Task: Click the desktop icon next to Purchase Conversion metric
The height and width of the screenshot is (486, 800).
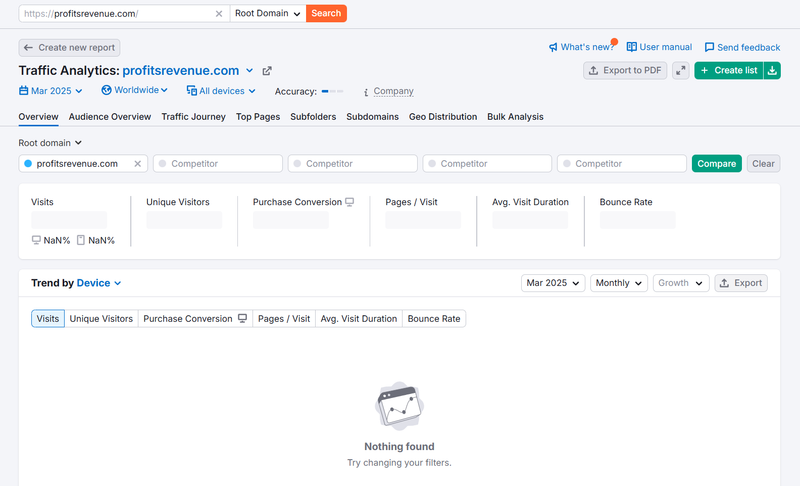Action: pos(349,202)
